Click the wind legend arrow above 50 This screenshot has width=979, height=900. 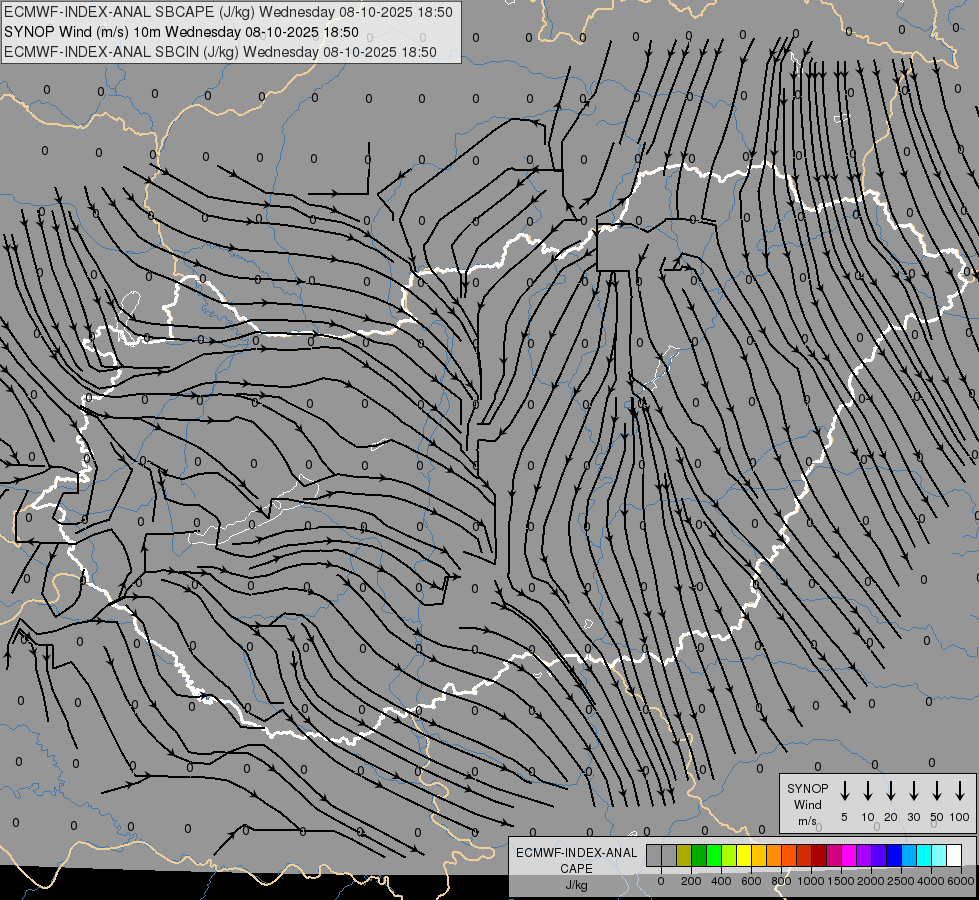937,791
